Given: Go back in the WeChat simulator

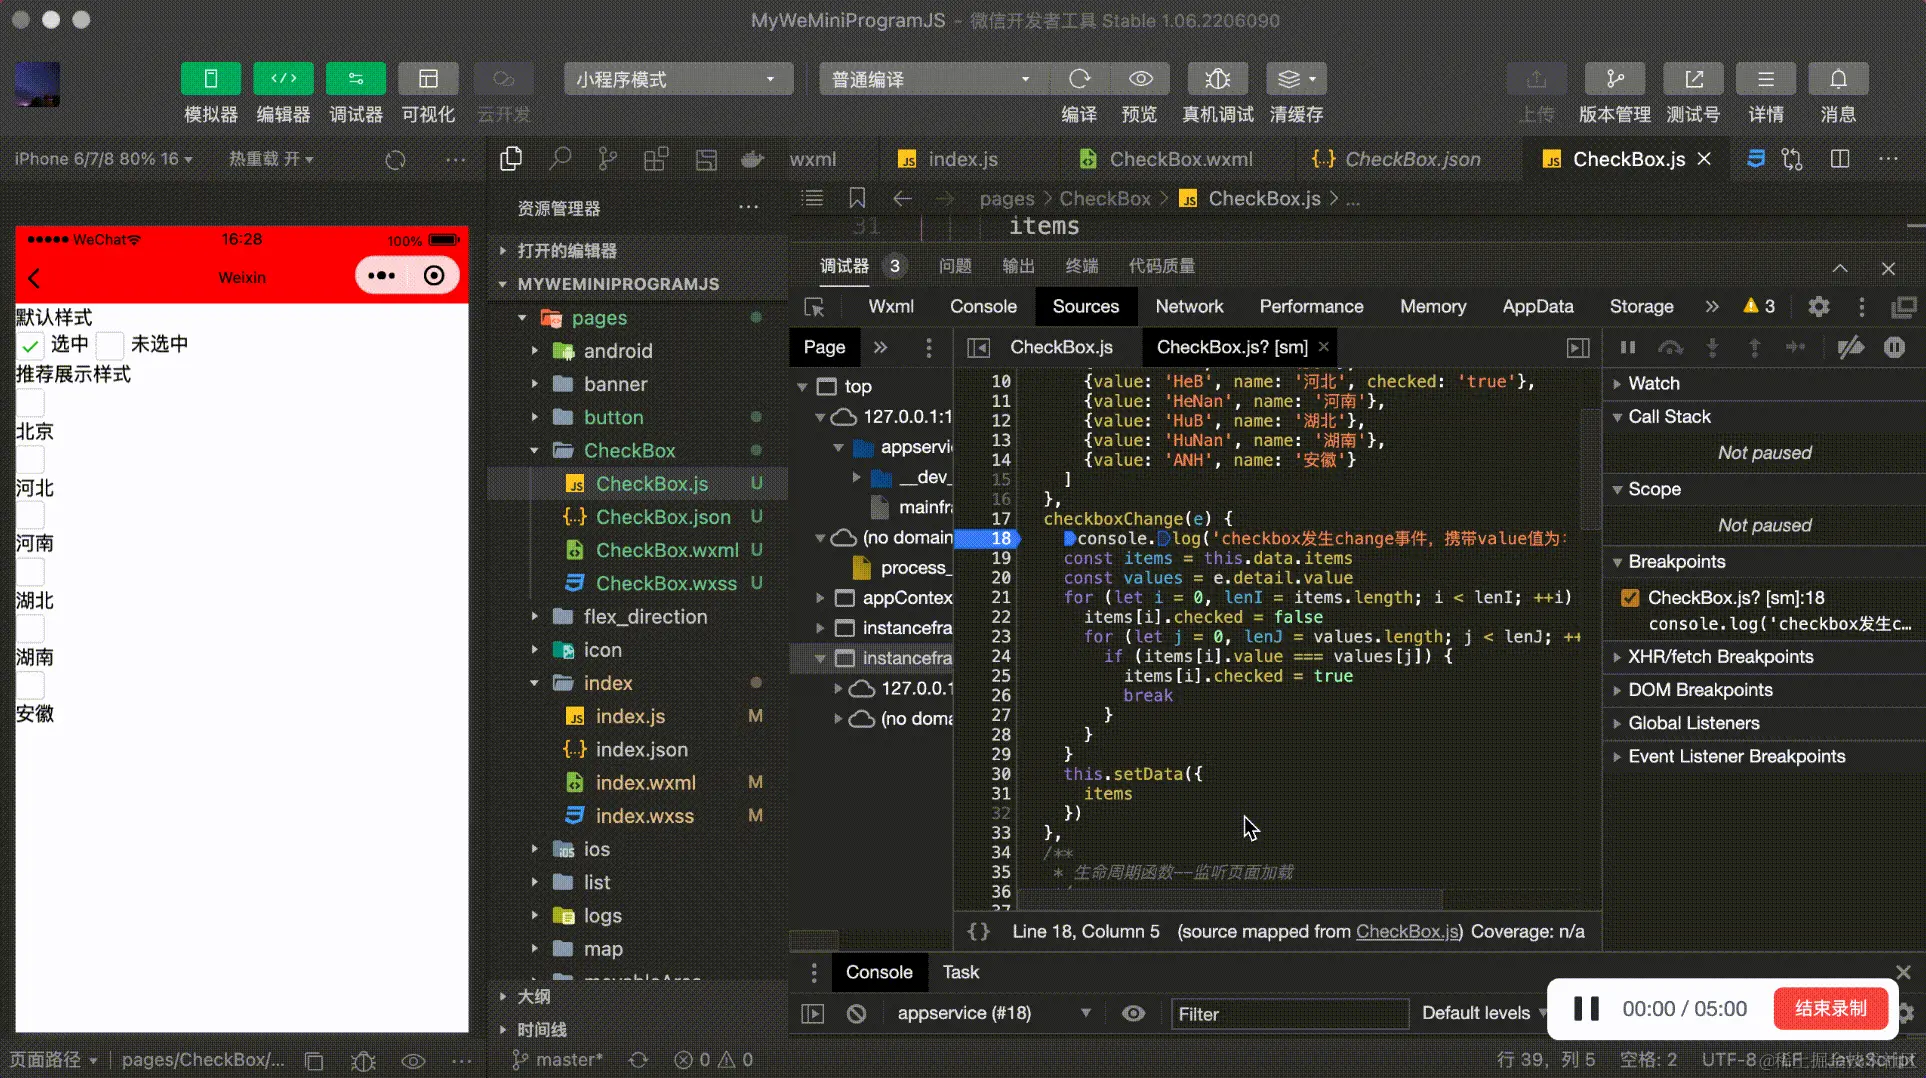Looking at the screenshot, I should [35, 278].
